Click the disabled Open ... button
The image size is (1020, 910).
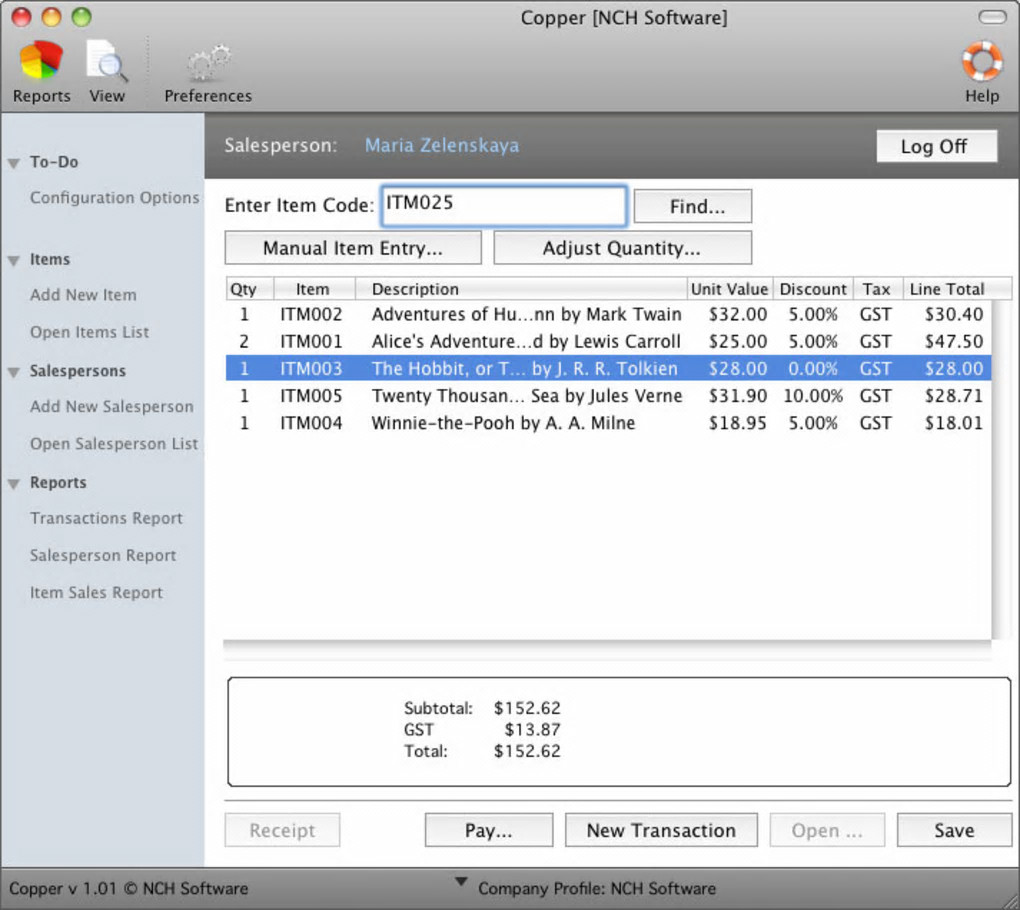click(x=827, y=830)
